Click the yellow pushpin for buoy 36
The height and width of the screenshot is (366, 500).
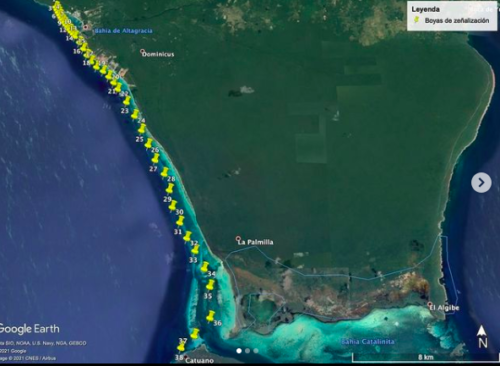click(211, 316)
